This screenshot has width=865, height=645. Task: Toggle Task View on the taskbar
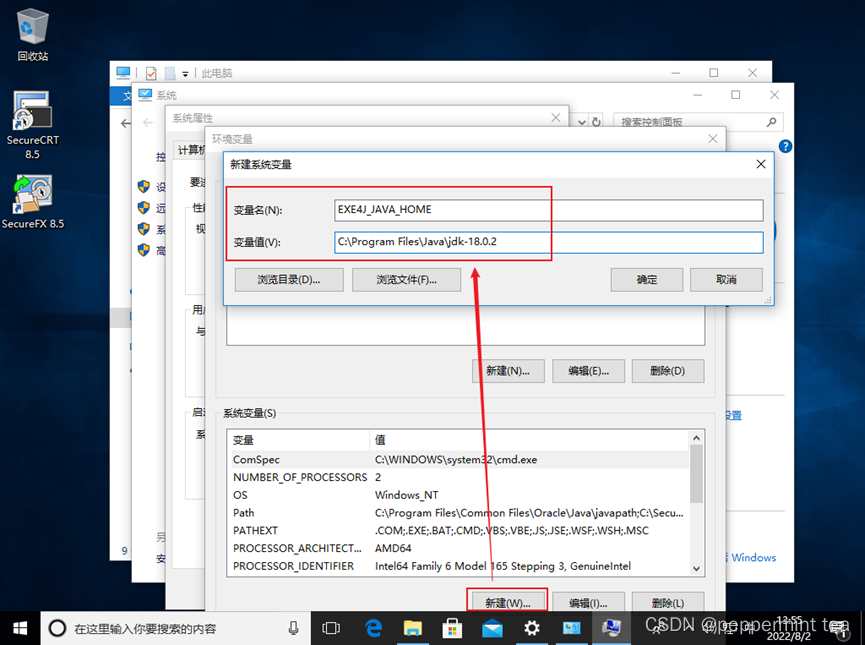coord(331,628)
